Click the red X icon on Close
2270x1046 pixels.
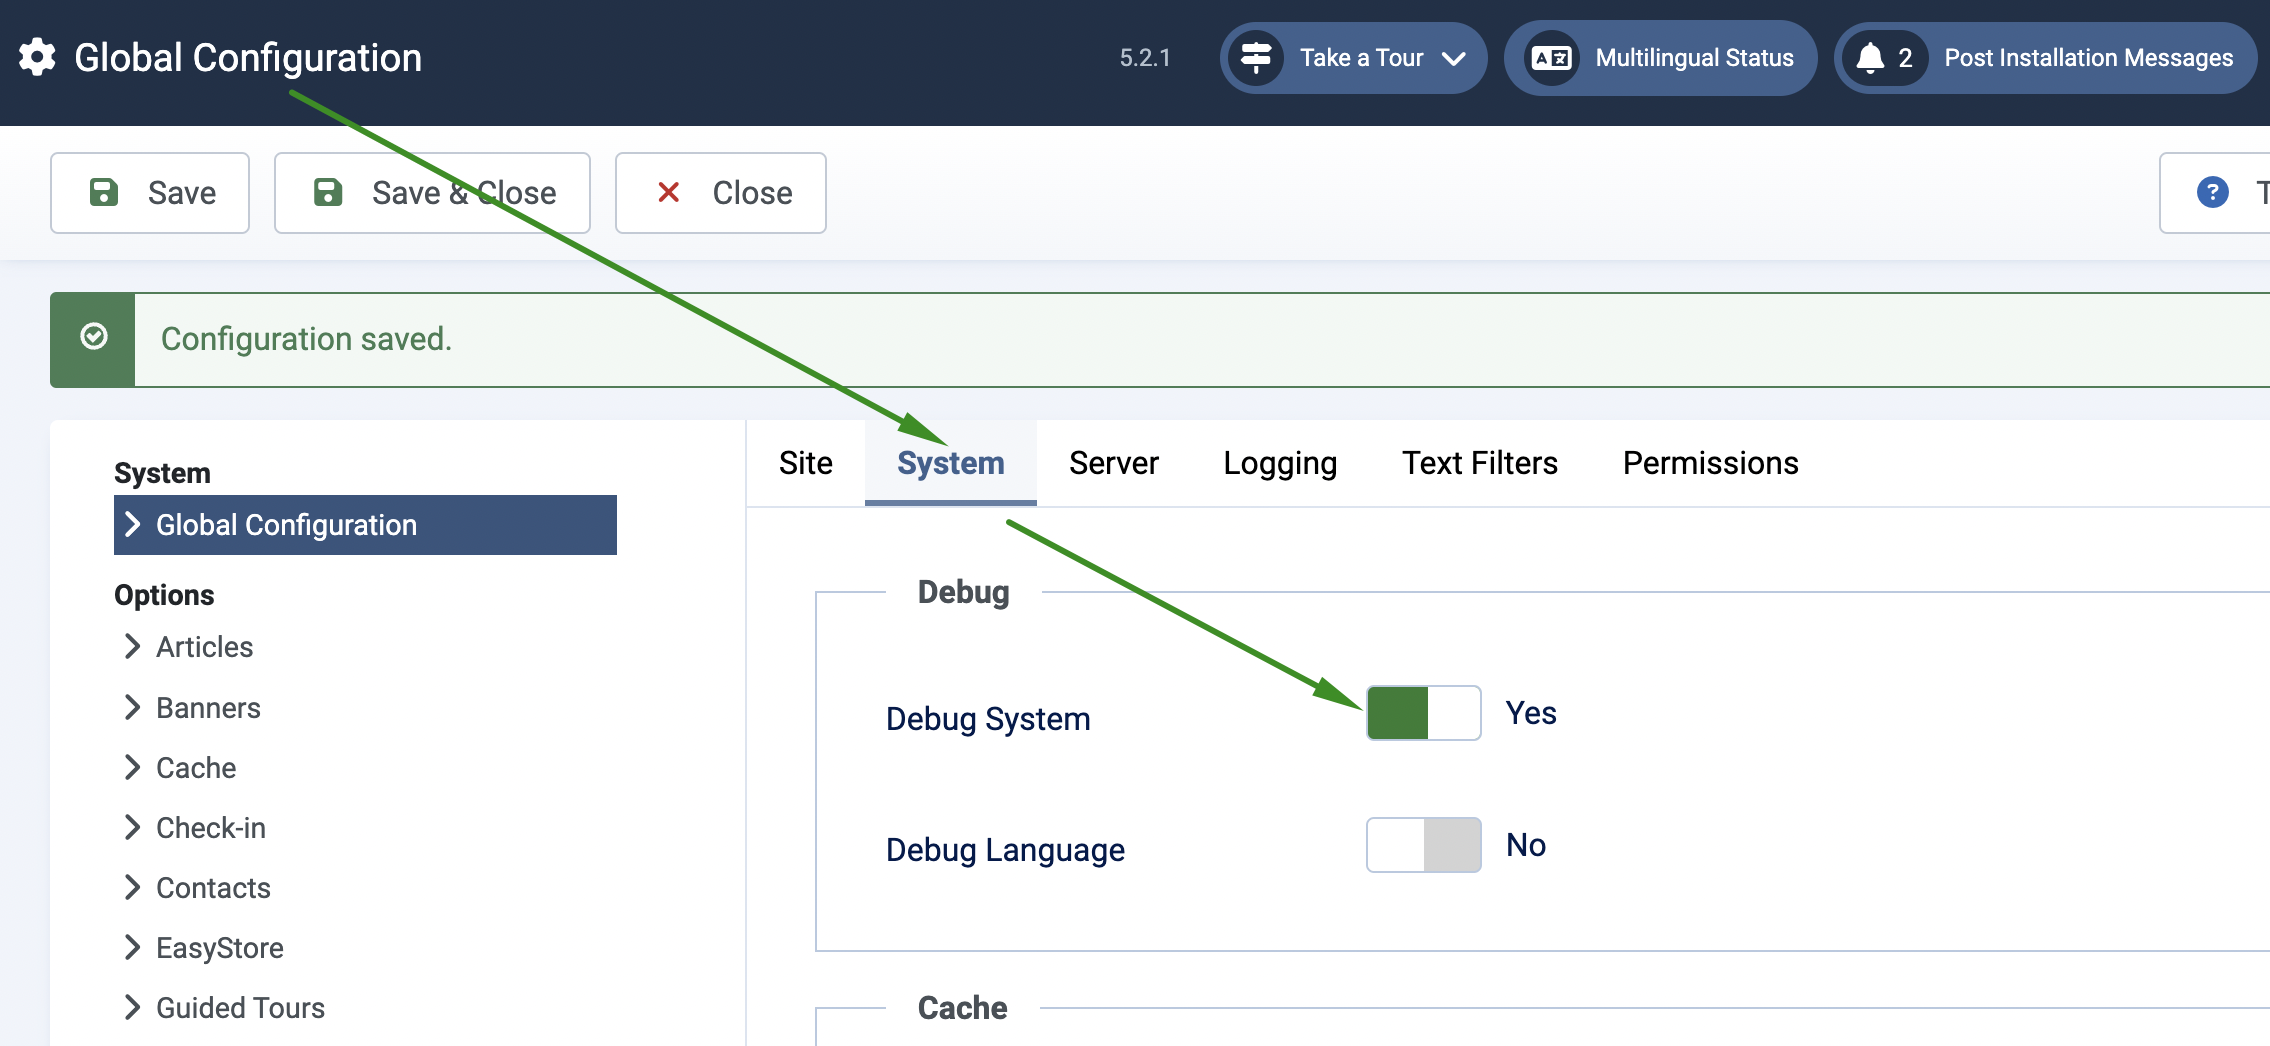(669, 192)
